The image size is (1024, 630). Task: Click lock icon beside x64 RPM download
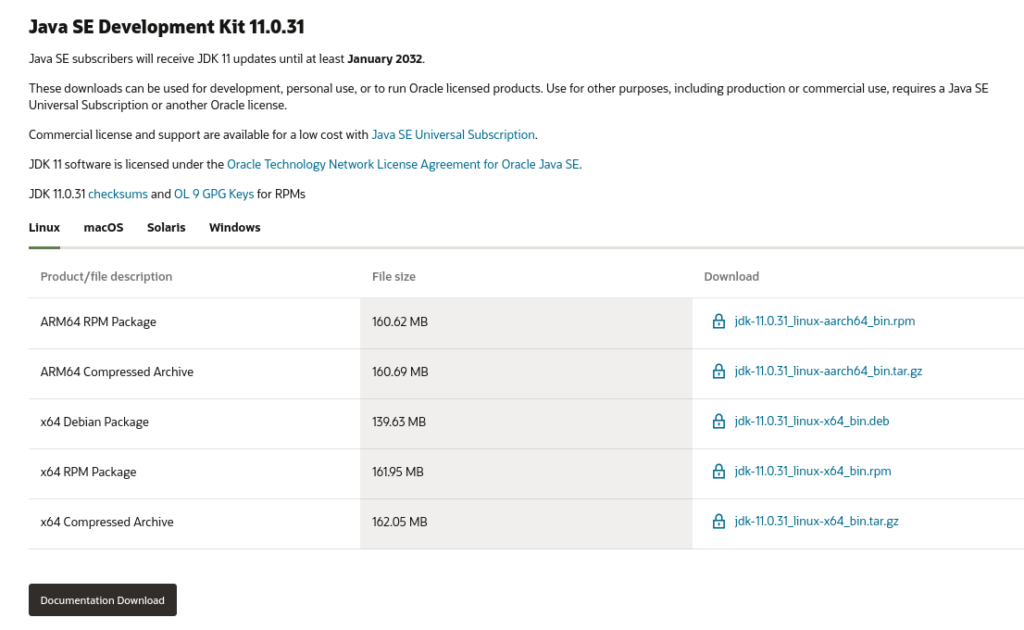click(x=718, y=472)
